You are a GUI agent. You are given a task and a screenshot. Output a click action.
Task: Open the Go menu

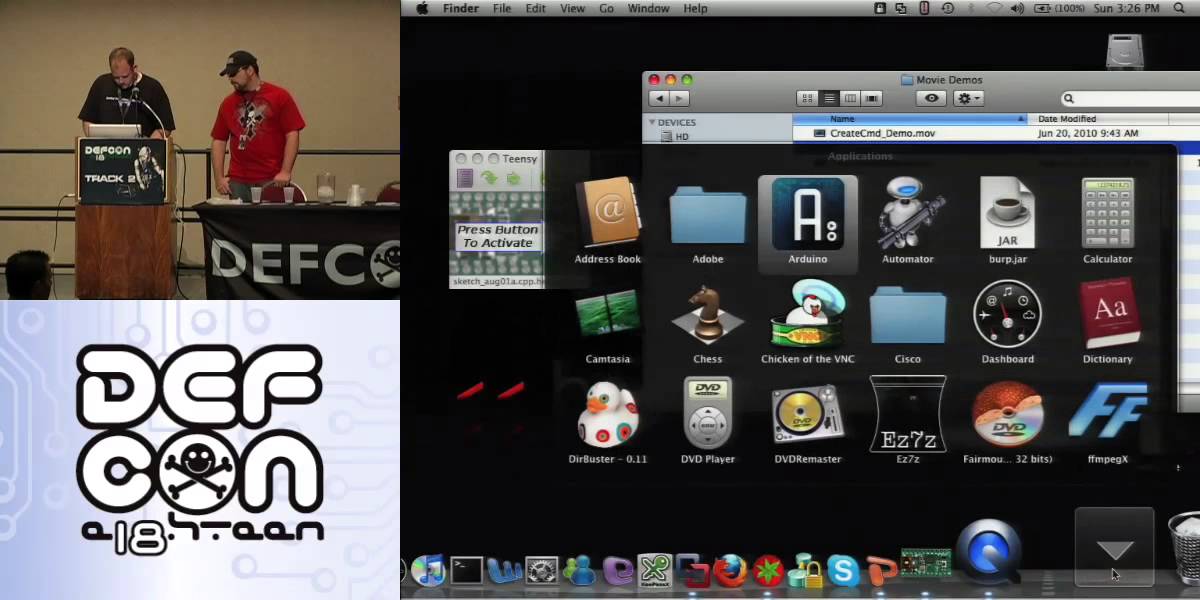click(x=607, y=8)
